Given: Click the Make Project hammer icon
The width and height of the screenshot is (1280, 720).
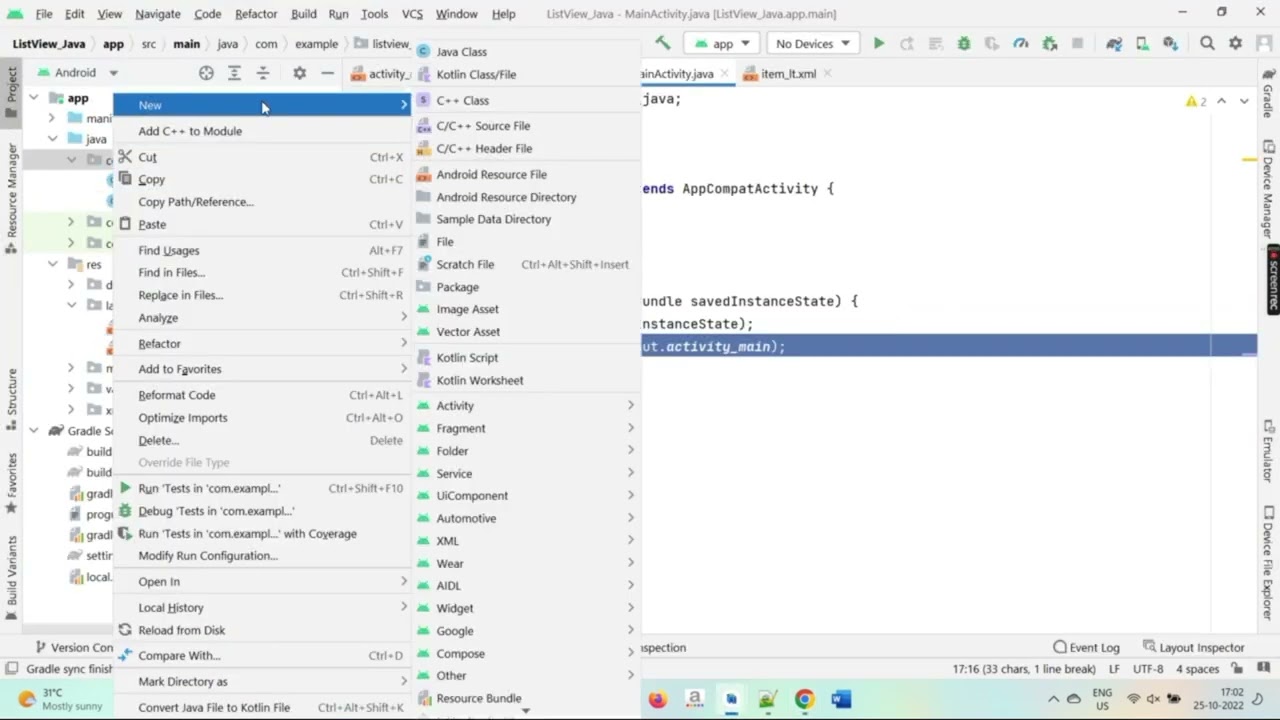Looking at the screenshot, I should coord(662,43).
